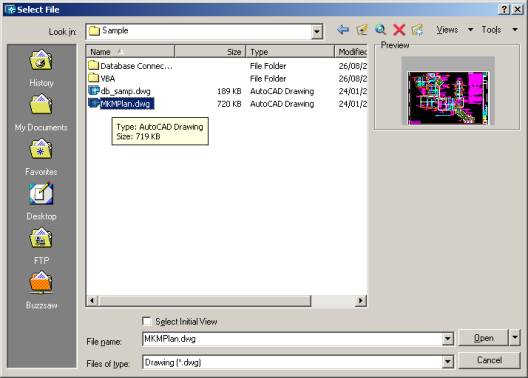Expand the Files of type dropdown
Screen dimensions: 528x378
[447, 362]
